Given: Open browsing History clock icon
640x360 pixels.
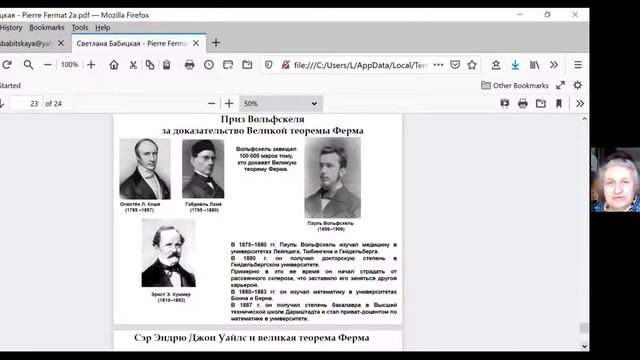Looking at the screenshot, I should 209,64.
